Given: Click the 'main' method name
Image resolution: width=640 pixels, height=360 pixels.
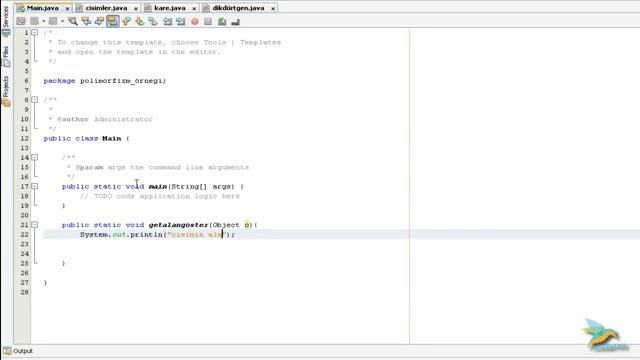Looking at the screenshot, I should click(158, 187).
